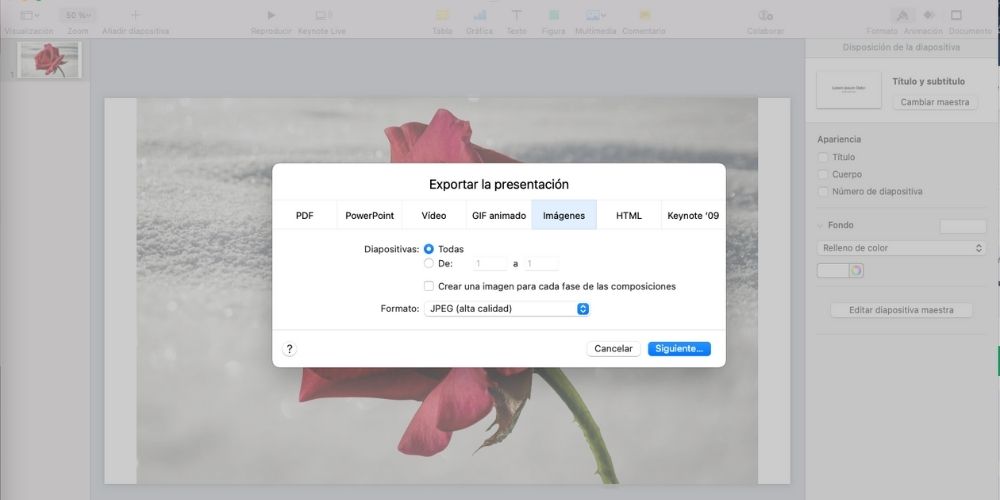The image size is (1000, 500).
Task: Select the Keynote '09 export tab
Action: pyautogui.click(x=693, y=216)
